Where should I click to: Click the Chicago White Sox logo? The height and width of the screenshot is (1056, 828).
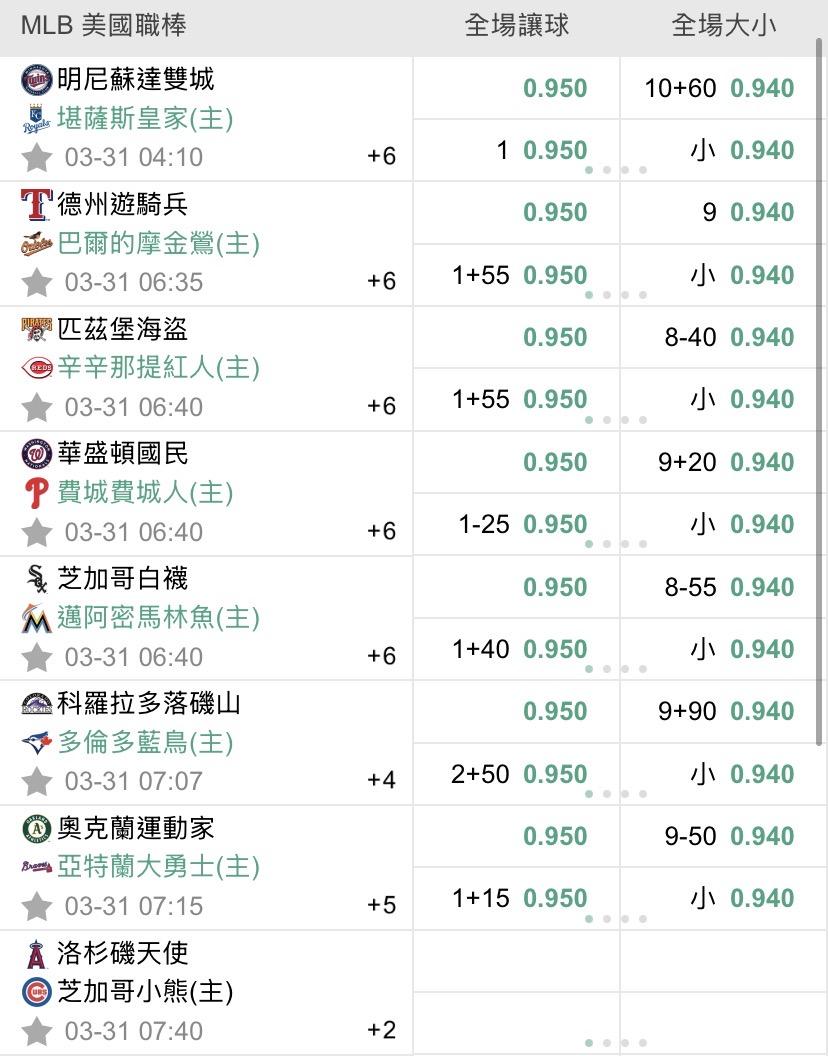coord(37,579)
